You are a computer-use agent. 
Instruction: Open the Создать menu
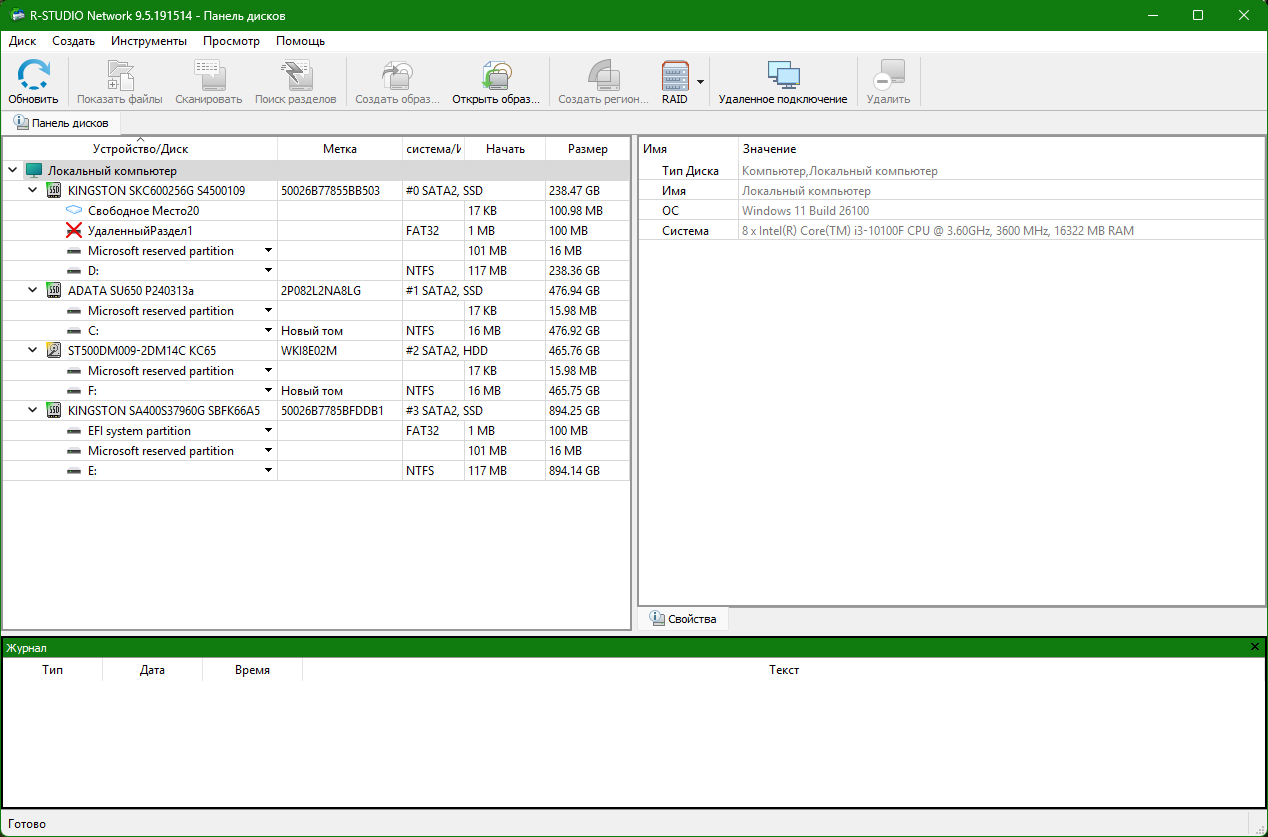coord(73,41)
